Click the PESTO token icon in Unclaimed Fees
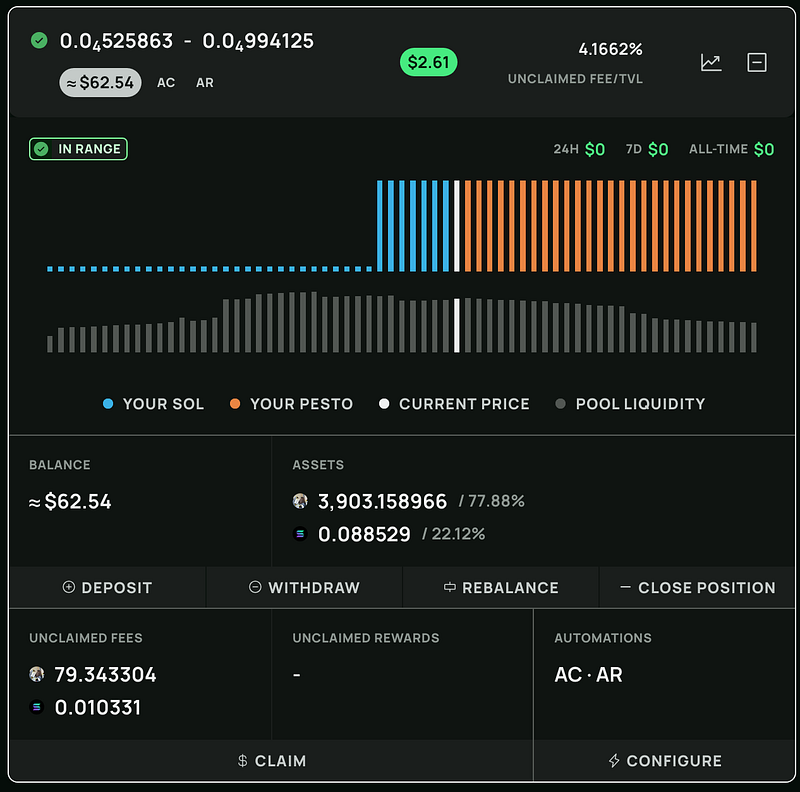Screen dimensions: 800x792 (37, 674)
